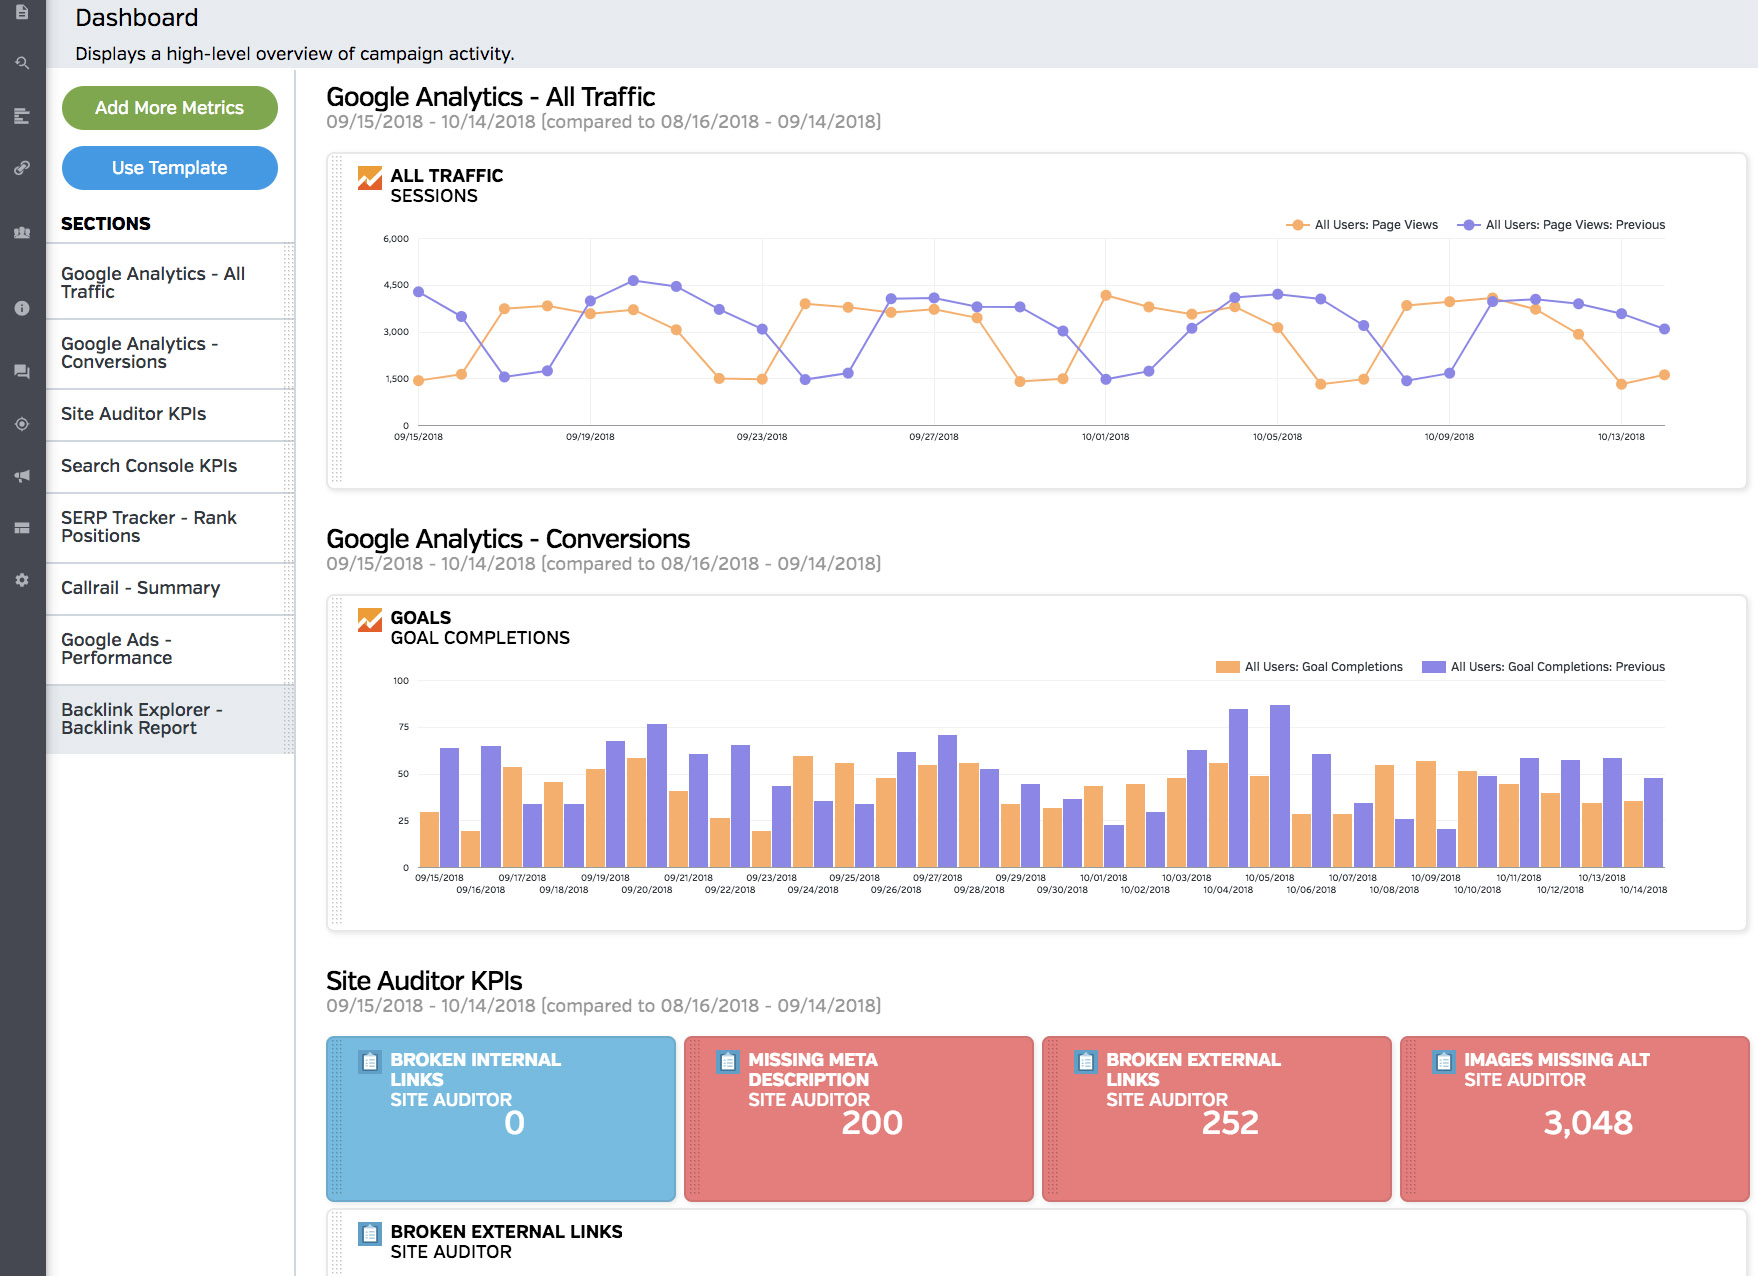The width and height of the screenshot is (1758, 1276).
Task: Select 'Site Auditor KPIs' in Sections list
Action: (x=134, y=414)
